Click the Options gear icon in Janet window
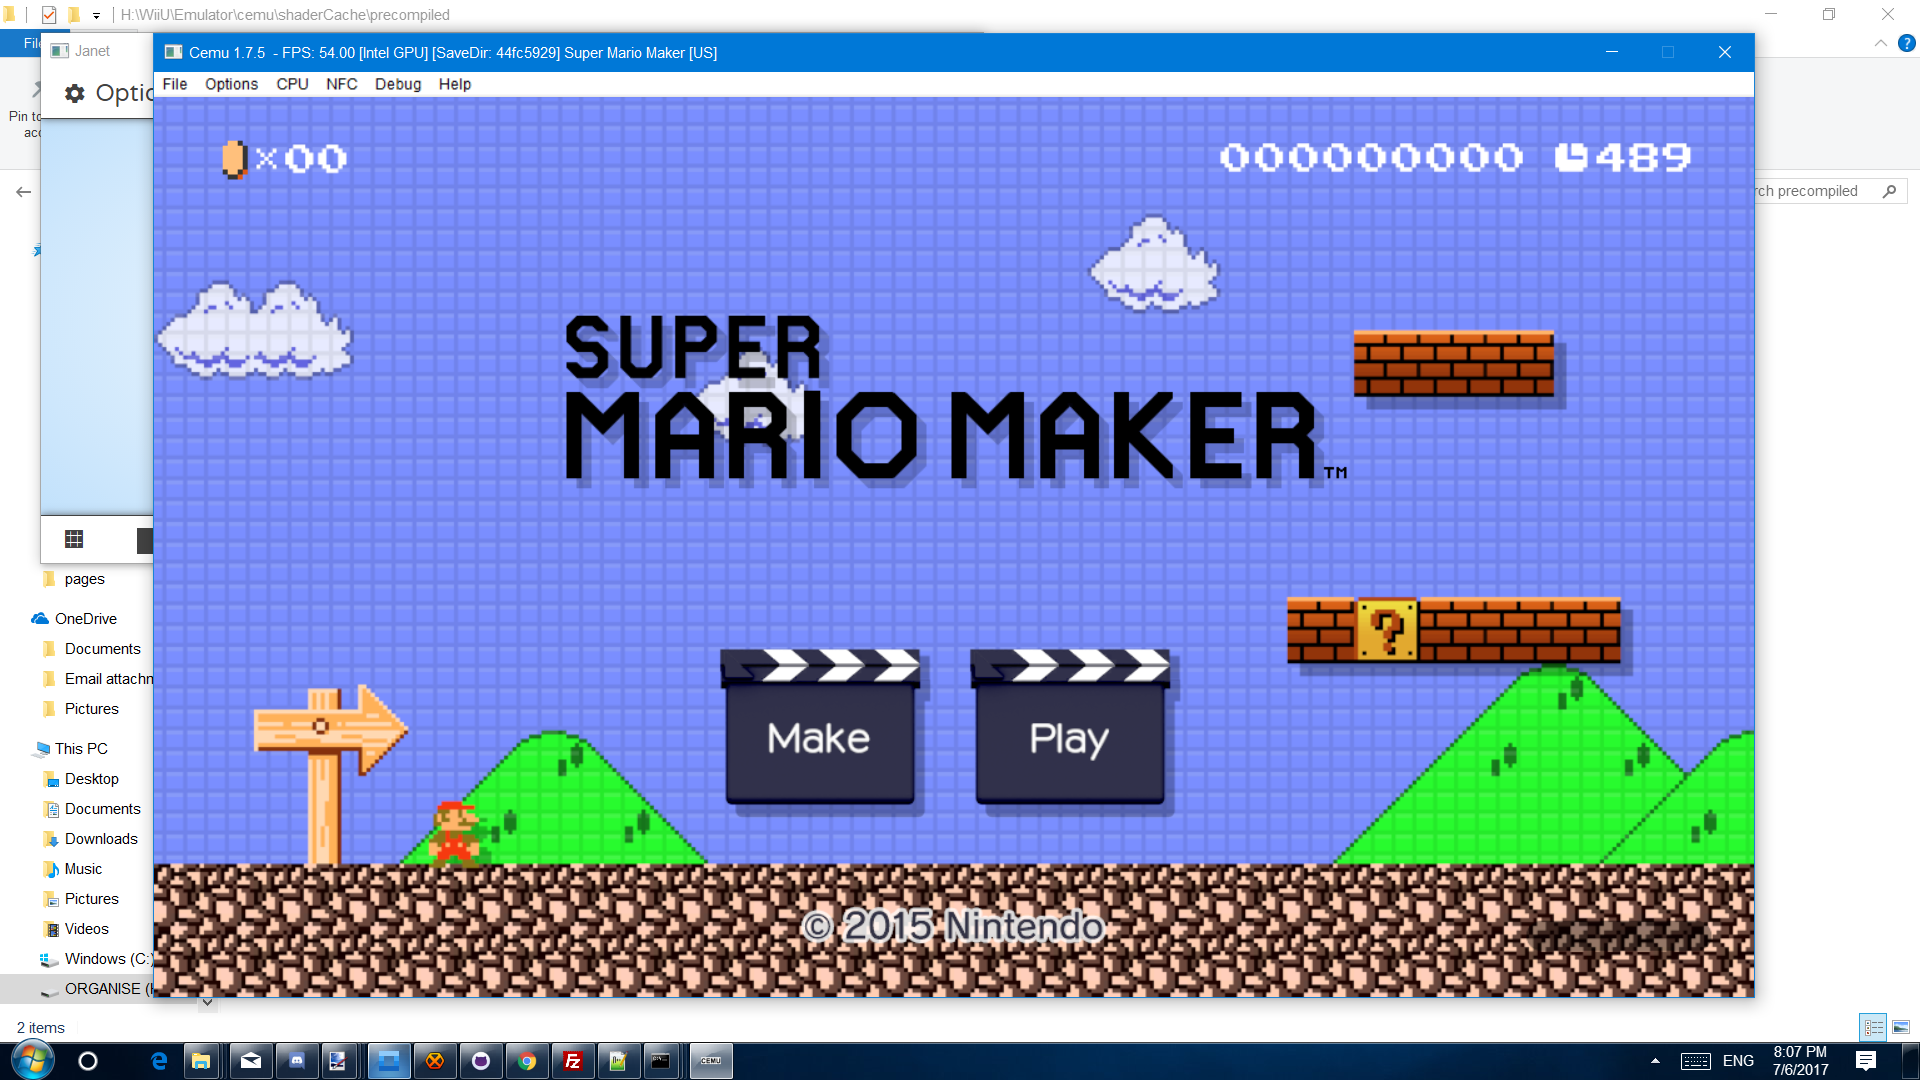The height and width of the screenshot is (1080, 1920). (x=75, y=93)
